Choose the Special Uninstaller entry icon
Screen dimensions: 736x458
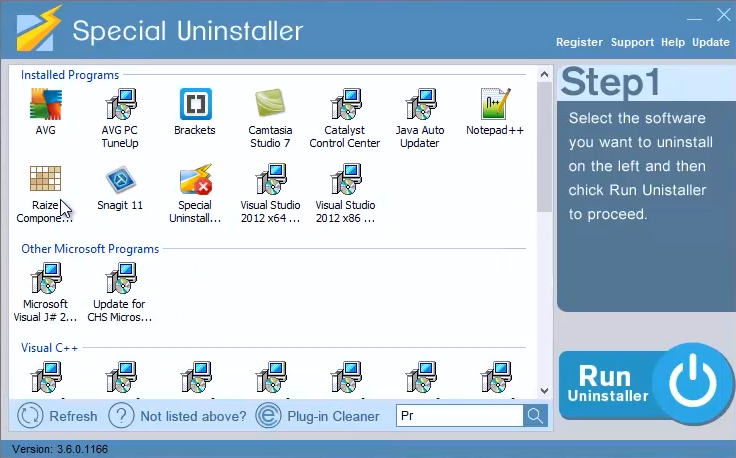pyautogui.click(x=195, y=179)
